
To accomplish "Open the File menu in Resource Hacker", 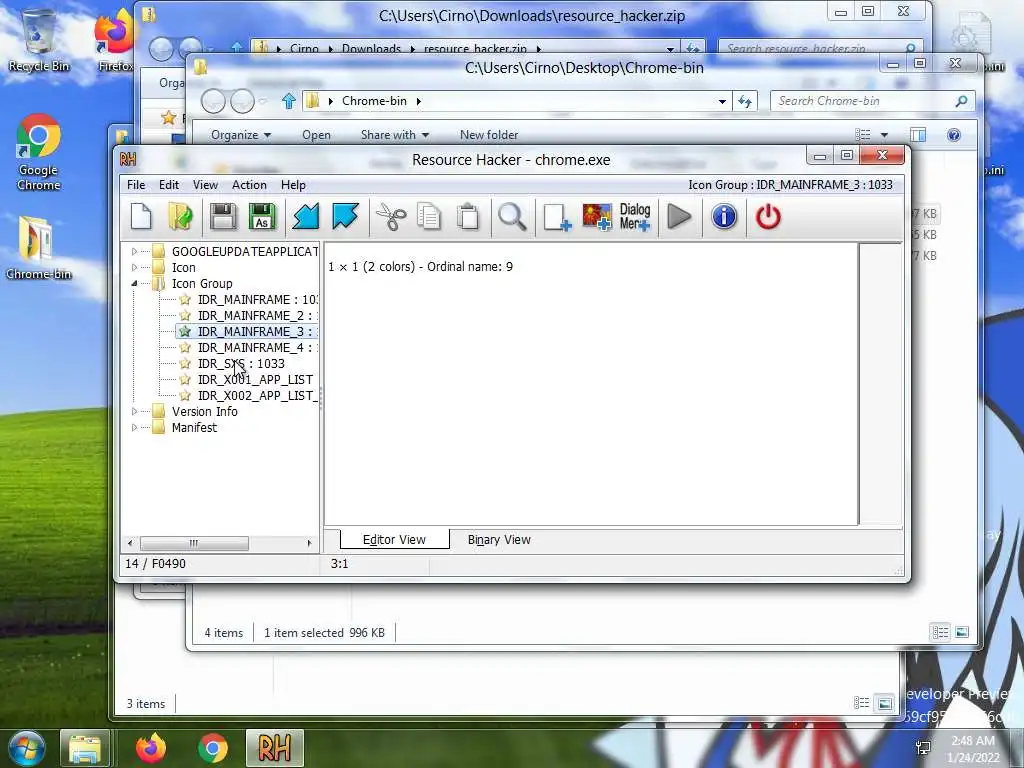I will [x=136, y=185].
